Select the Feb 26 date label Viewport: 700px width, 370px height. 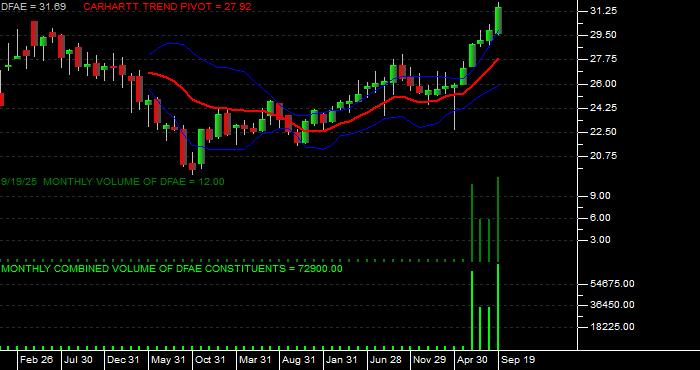(x=37, y=360)
